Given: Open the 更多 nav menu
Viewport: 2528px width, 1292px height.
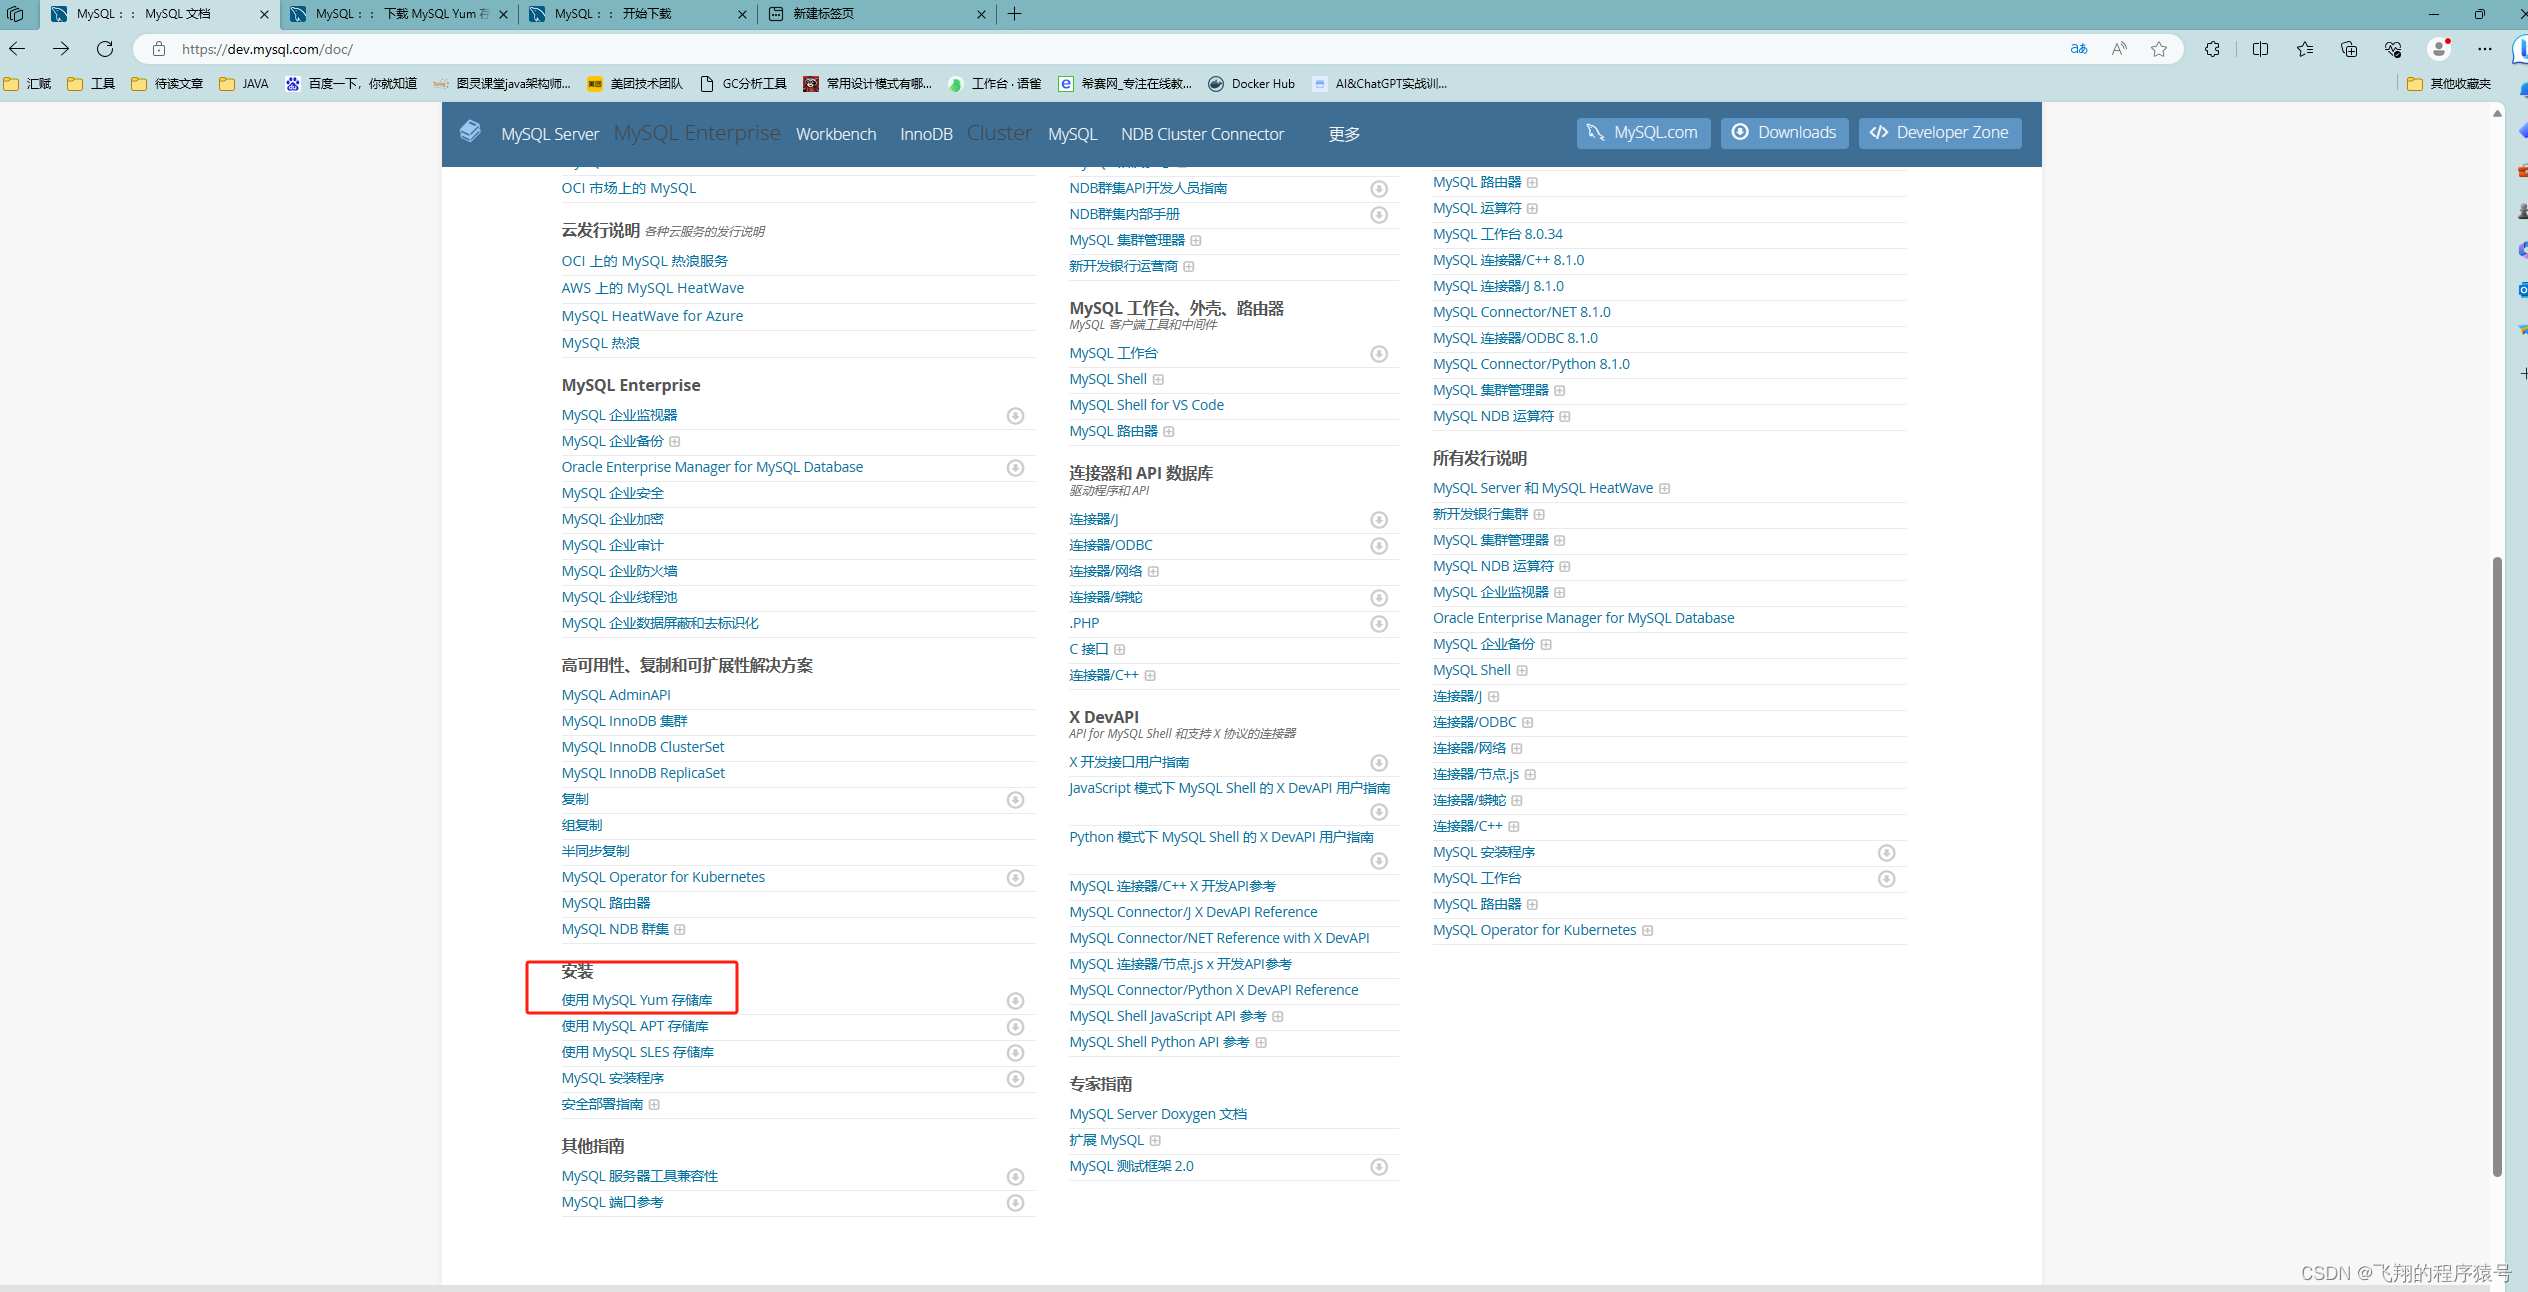Looking at the screenshot, I should (x=1344, y=134).
